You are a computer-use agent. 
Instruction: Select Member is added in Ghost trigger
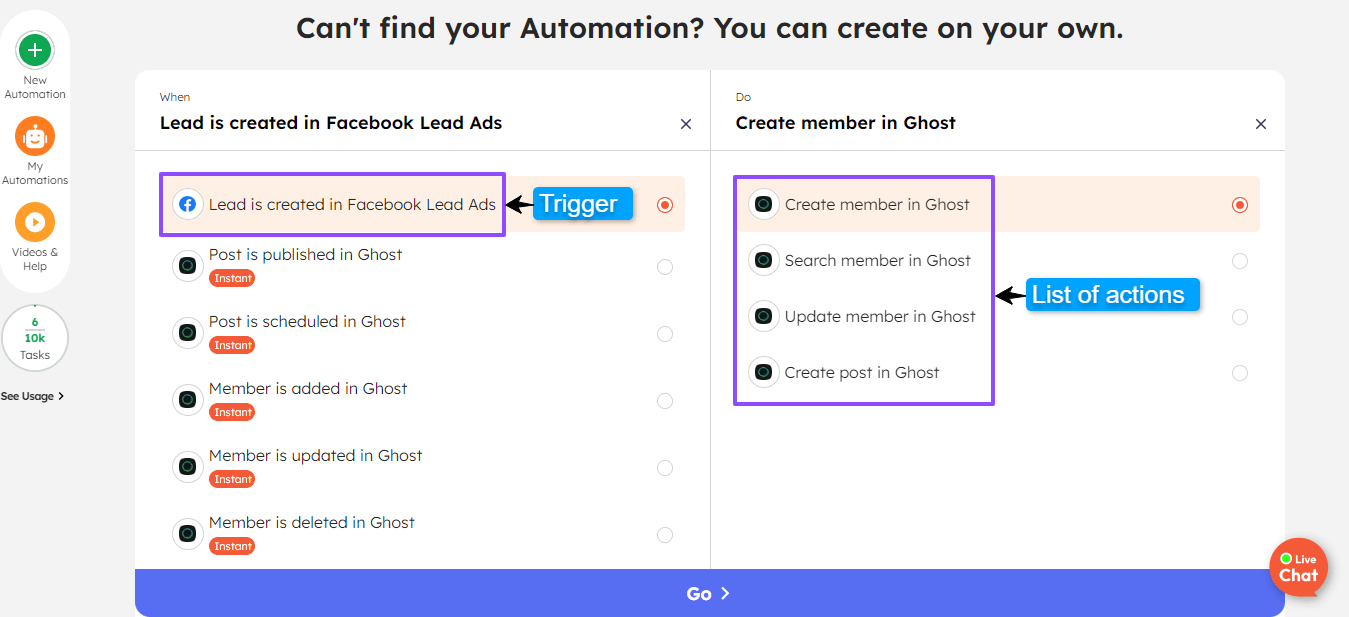308,388
